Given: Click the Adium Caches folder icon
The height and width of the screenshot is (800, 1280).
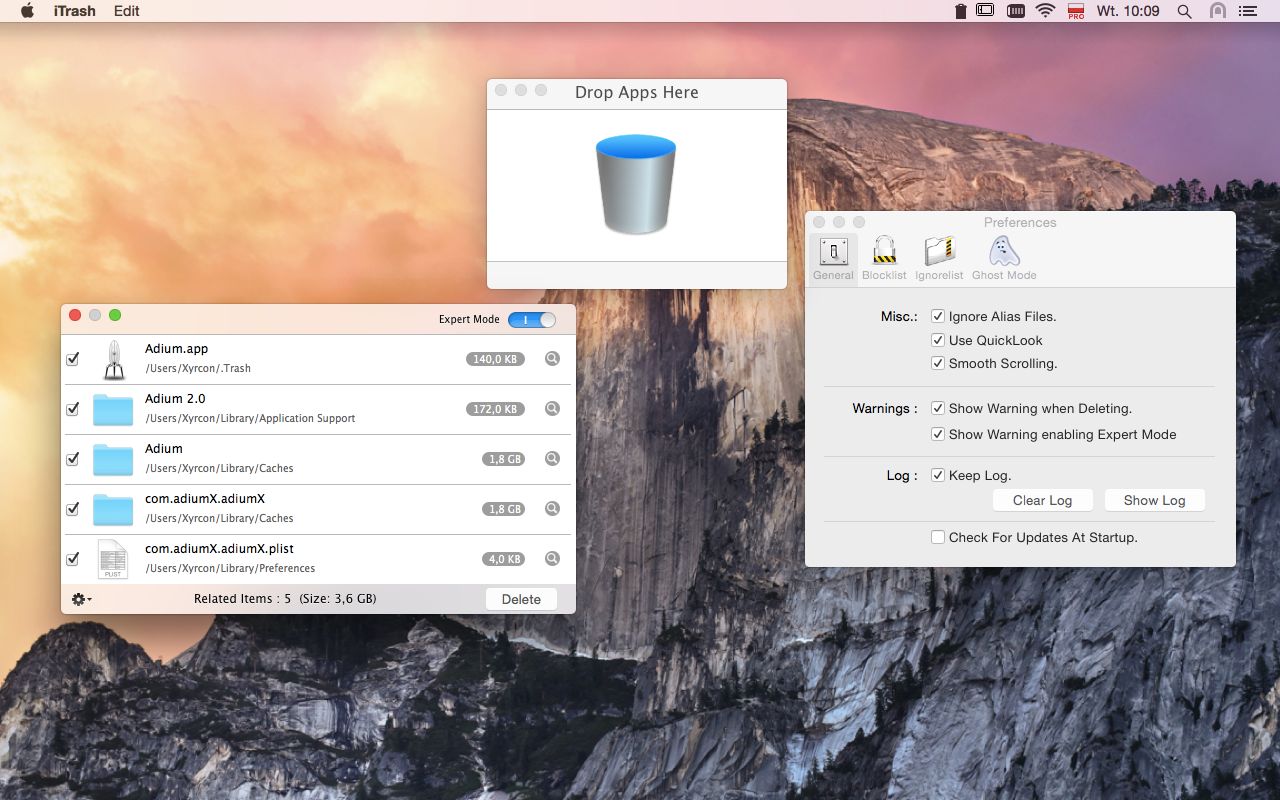Looking at the screenshot, I should [113, 460].
